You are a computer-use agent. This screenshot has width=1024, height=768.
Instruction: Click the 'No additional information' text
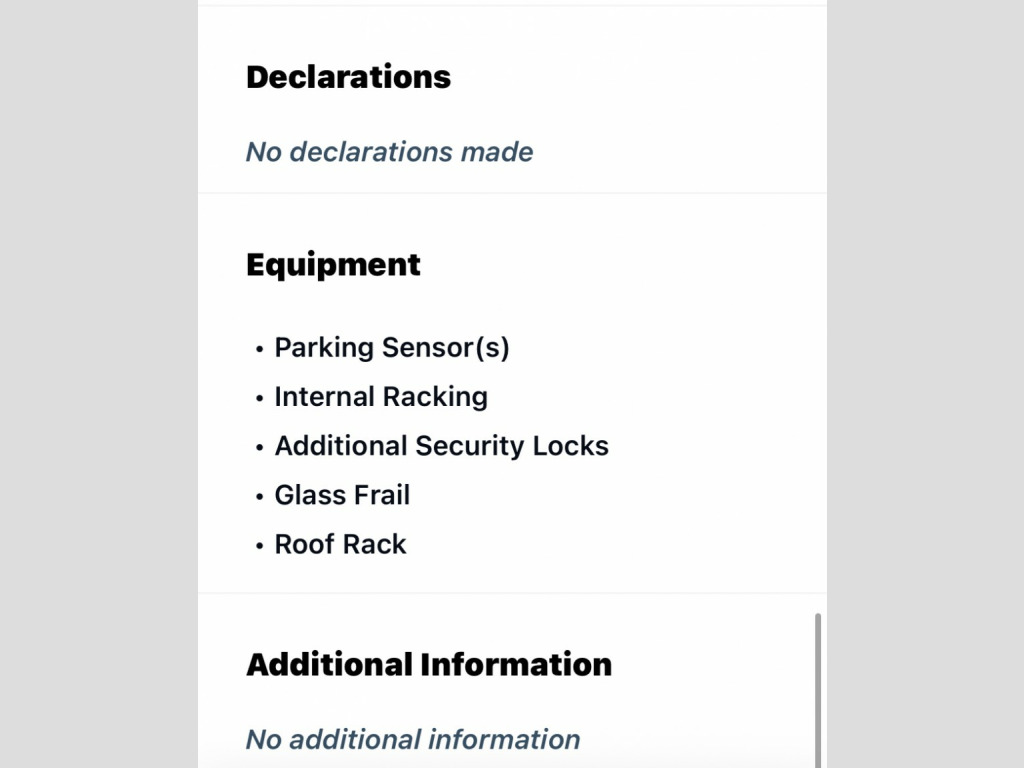coord(412,739)
